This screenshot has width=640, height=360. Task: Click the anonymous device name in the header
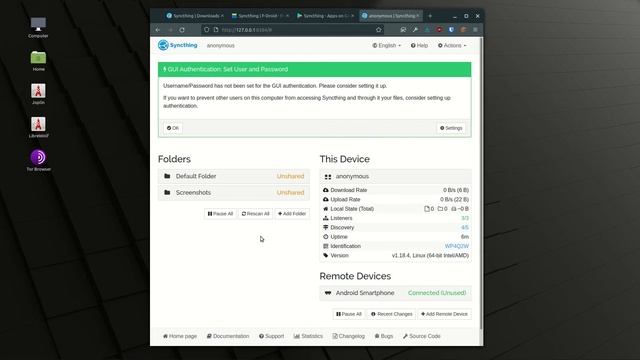click(220, 46)
